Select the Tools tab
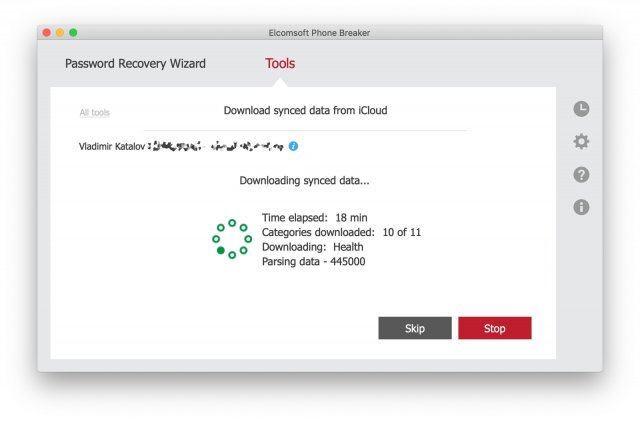Screen dimensions: 640x421 click(x=280, y=64)
